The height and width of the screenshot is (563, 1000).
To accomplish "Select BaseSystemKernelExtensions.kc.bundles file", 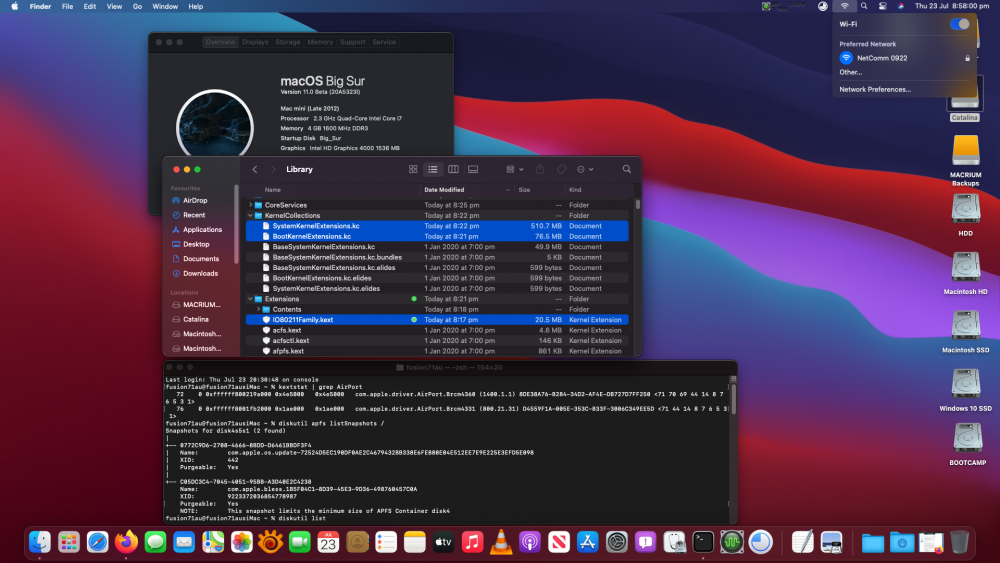I will pos(437,258).
